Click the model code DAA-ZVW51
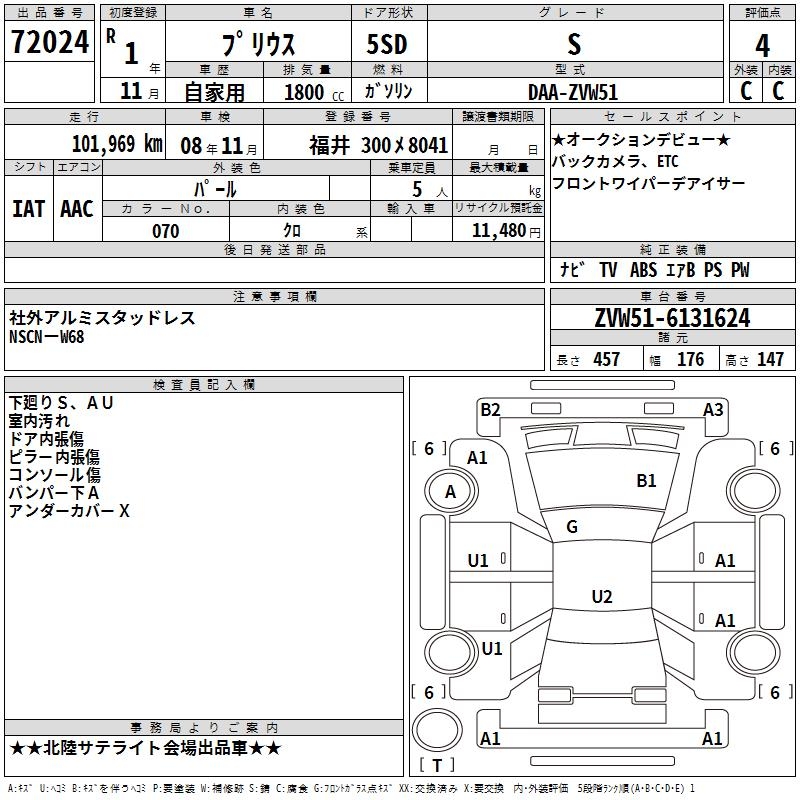Image resolution: width=800 pixels, height=800 pixels. click(x=573, y=92)
